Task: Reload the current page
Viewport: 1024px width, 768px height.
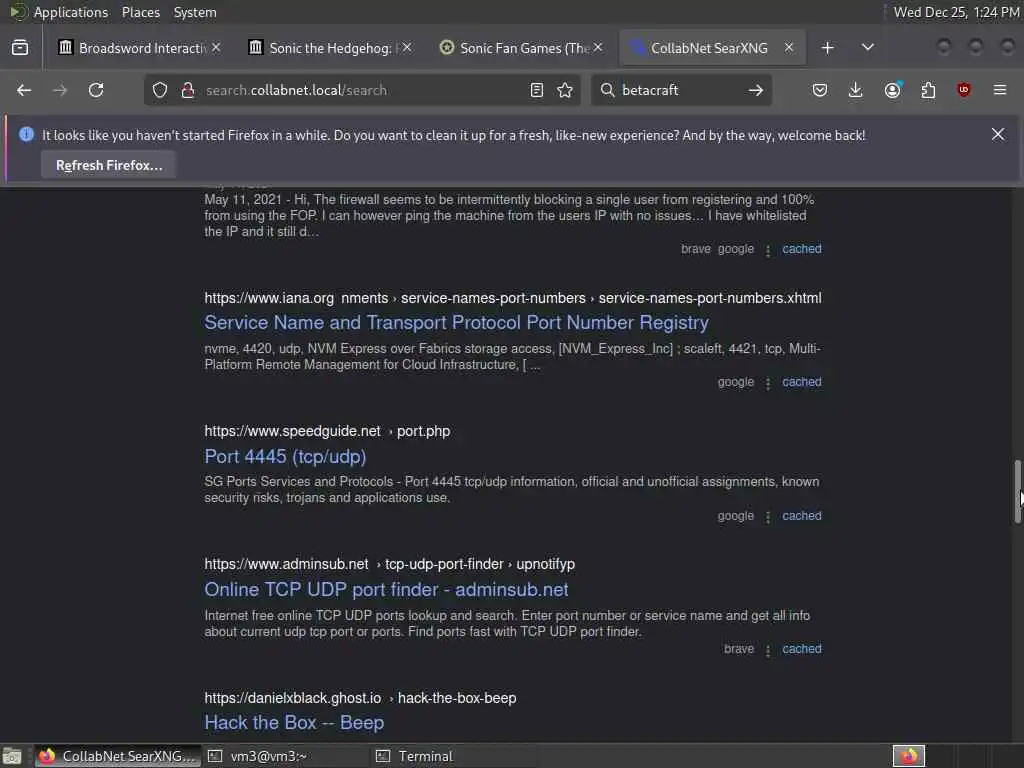Action: tap(96, 90)
